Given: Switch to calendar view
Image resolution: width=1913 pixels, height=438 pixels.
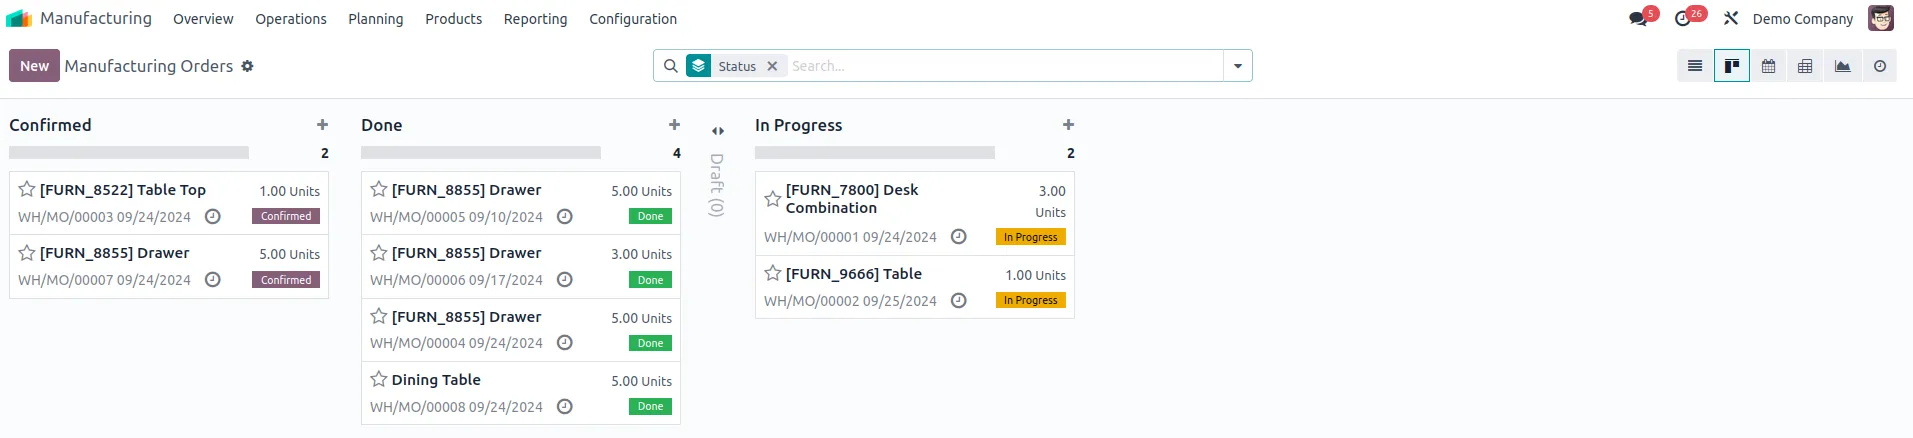Looking at the screenshot, I should point(1769,66).
